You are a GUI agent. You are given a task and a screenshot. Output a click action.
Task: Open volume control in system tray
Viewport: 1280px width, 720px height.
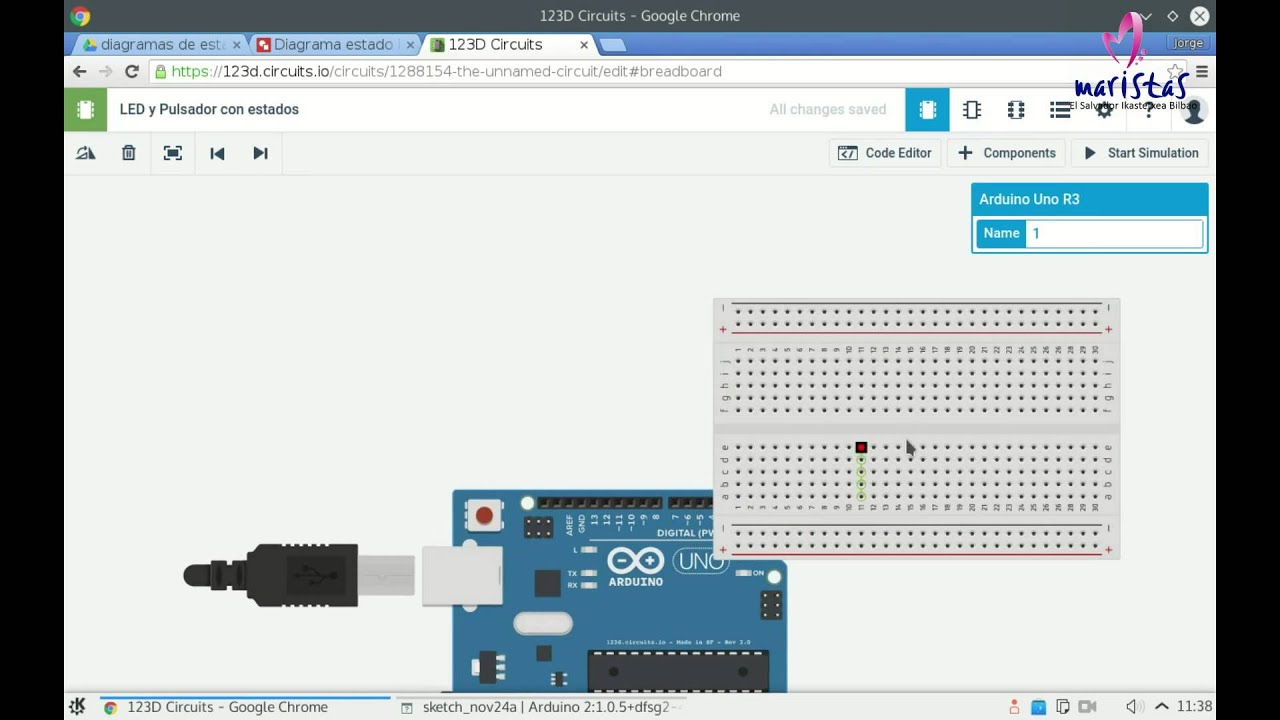tap(1132, 707)
